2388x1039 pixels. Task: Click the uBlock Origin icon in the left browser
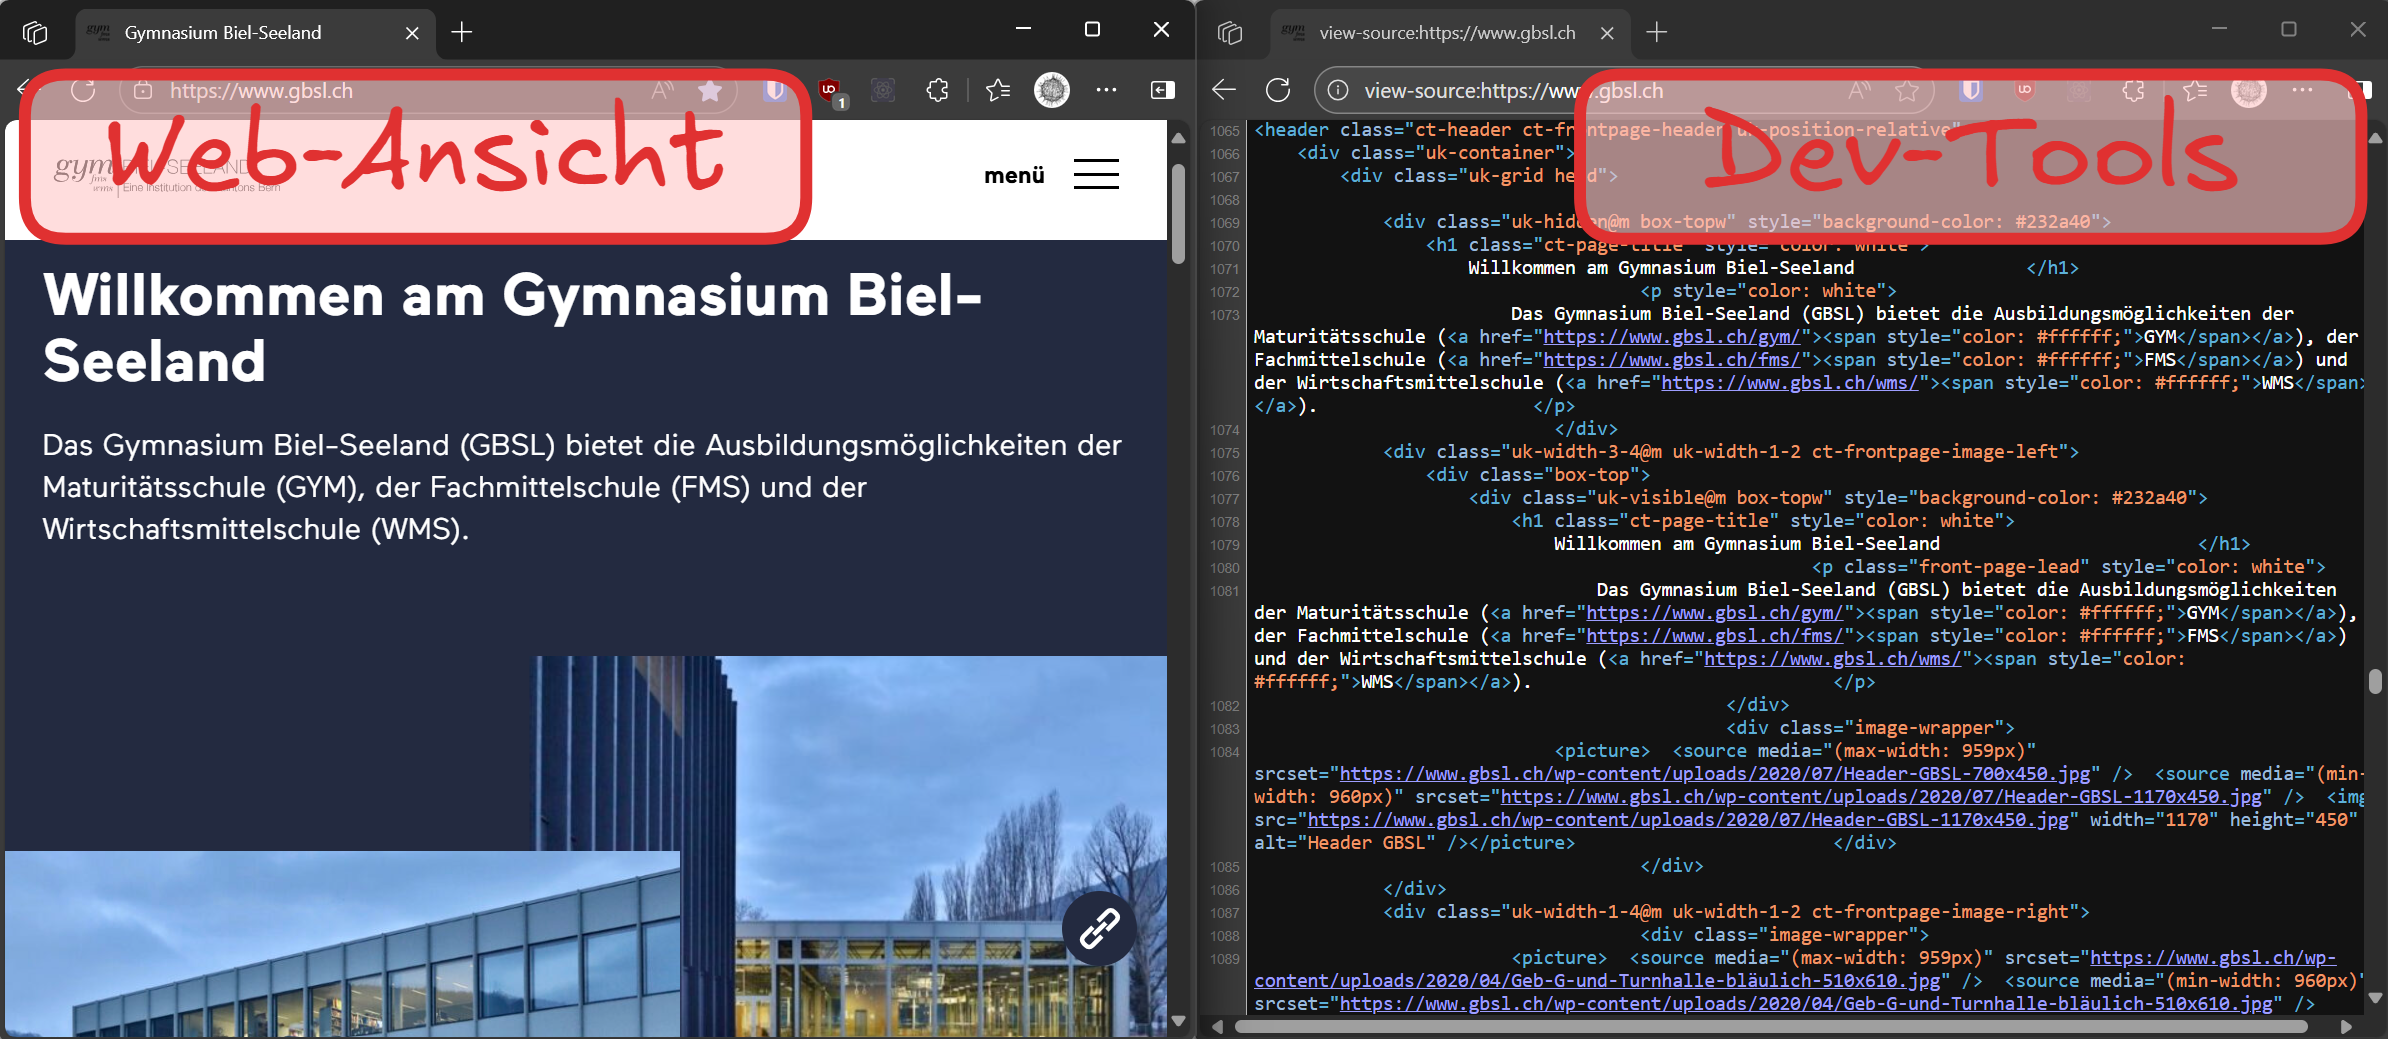tap(829, 91)
